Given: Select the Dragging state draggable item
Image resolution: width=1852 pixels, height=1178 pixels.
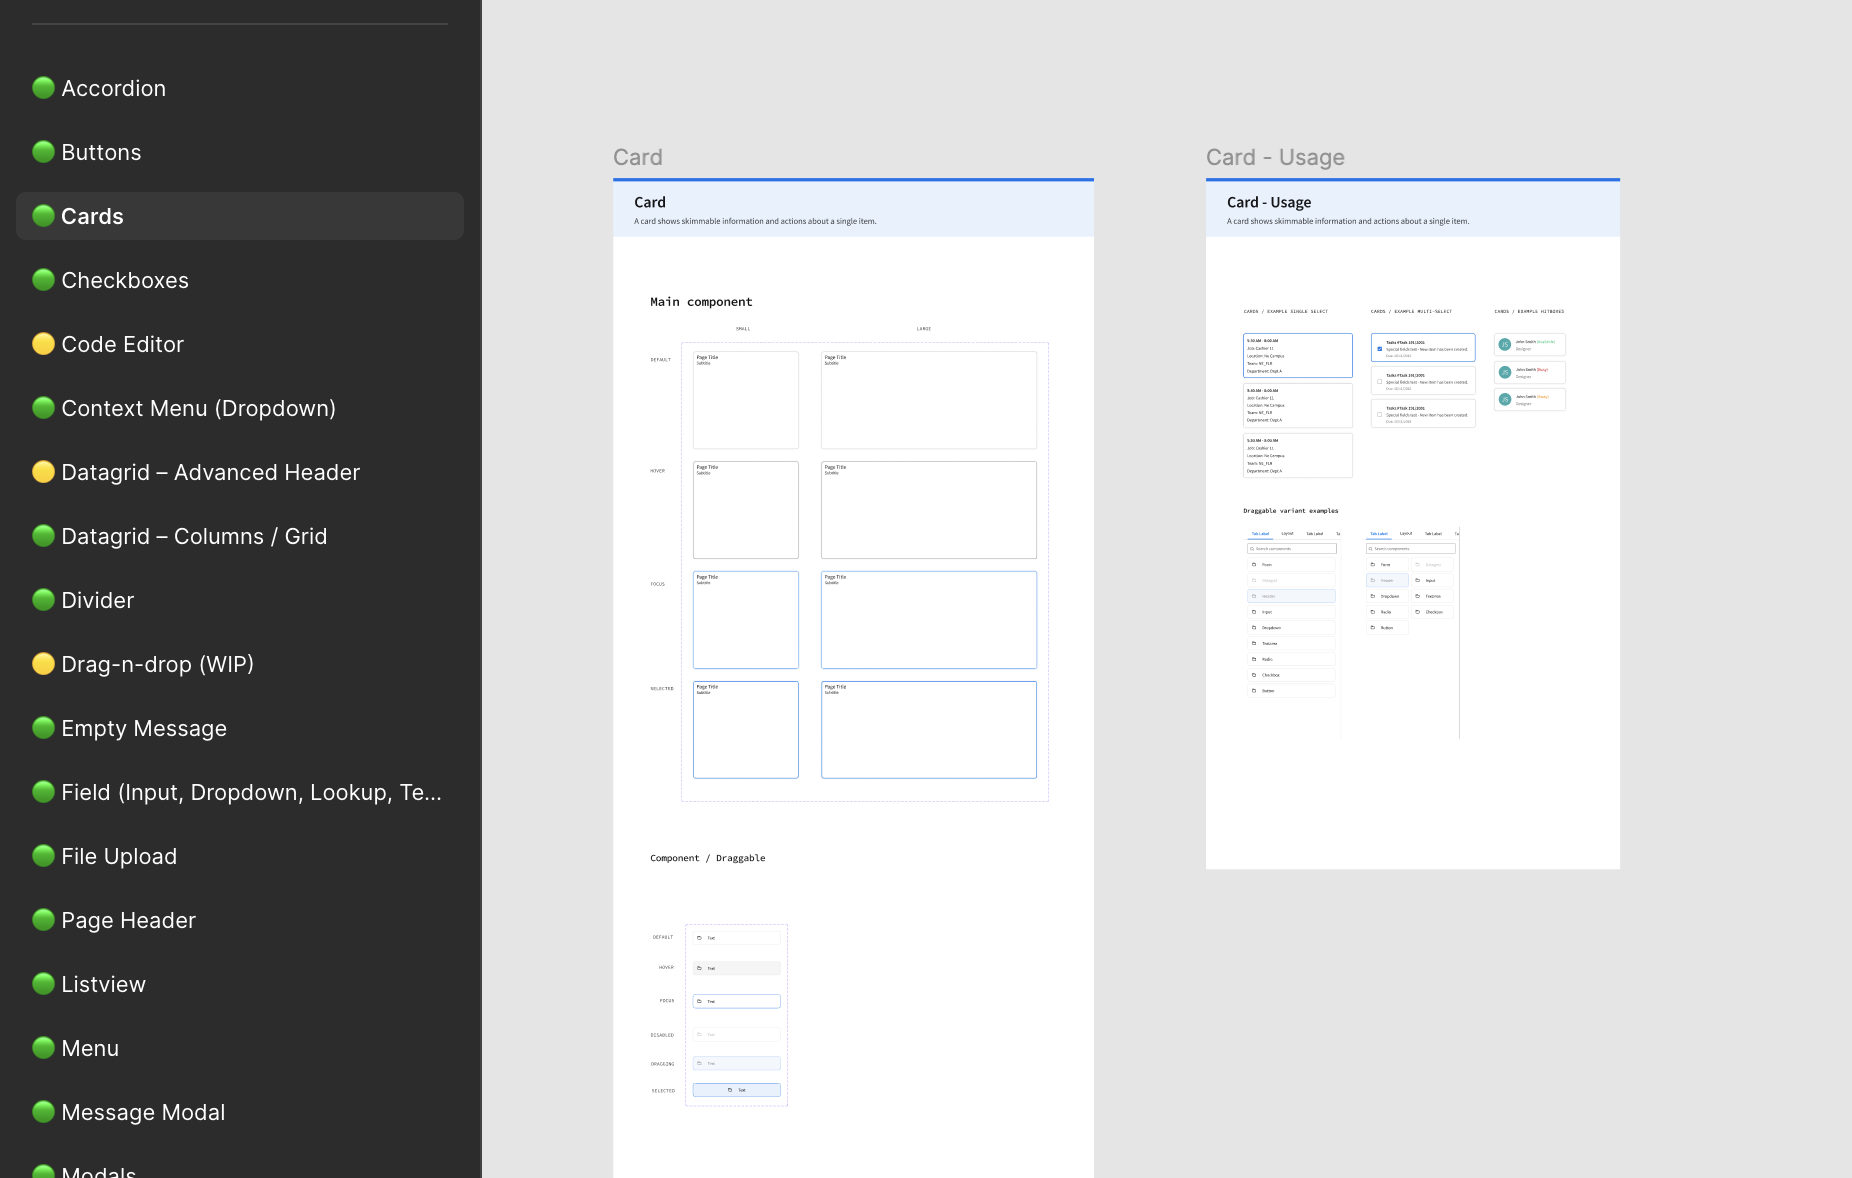Looking at the screenshot, I should [737, 1063].
